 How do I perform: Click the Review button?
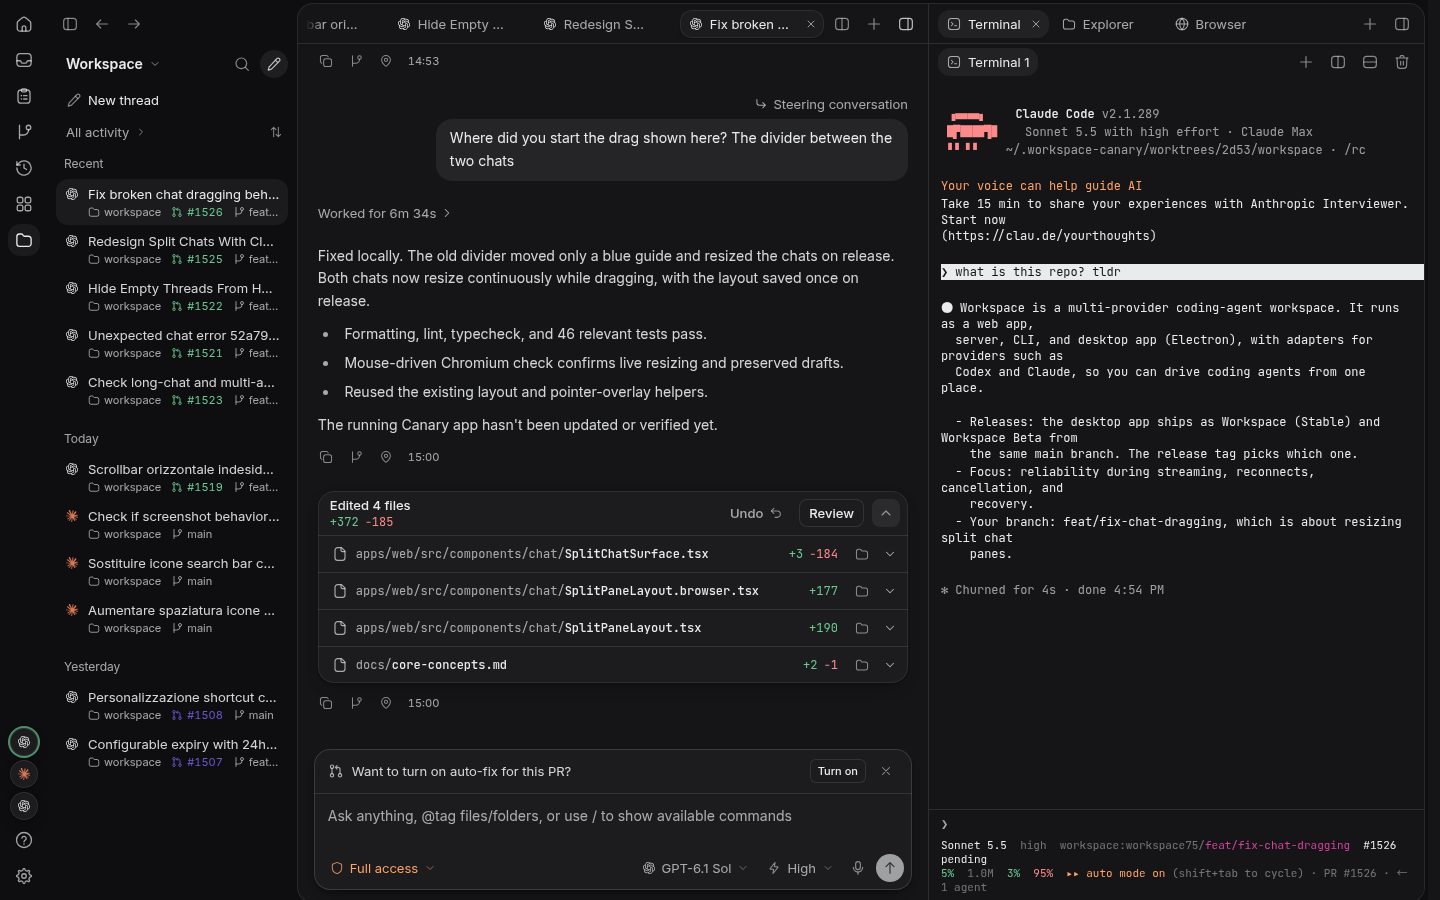pyautogui.click(x=831, y=513)
